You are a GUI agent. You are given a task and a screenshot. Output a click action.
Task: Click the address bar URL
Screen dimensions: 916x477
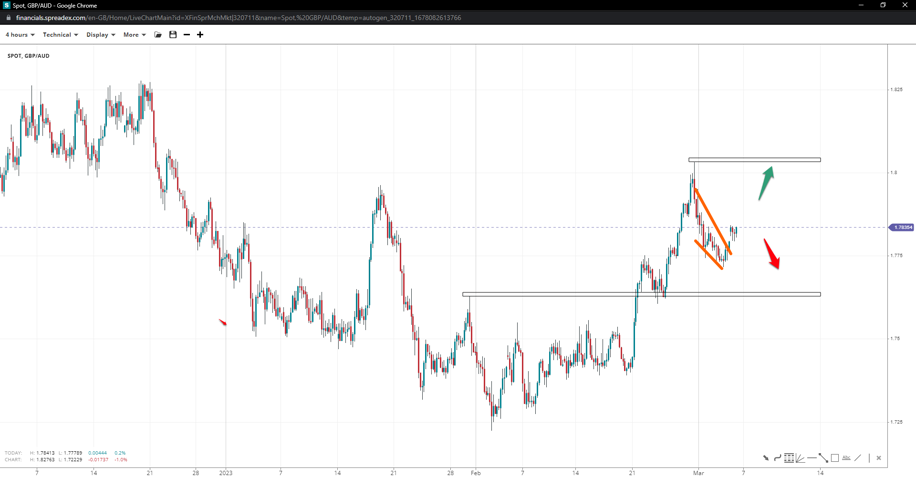pyautogui.click(x=238, y=18)
